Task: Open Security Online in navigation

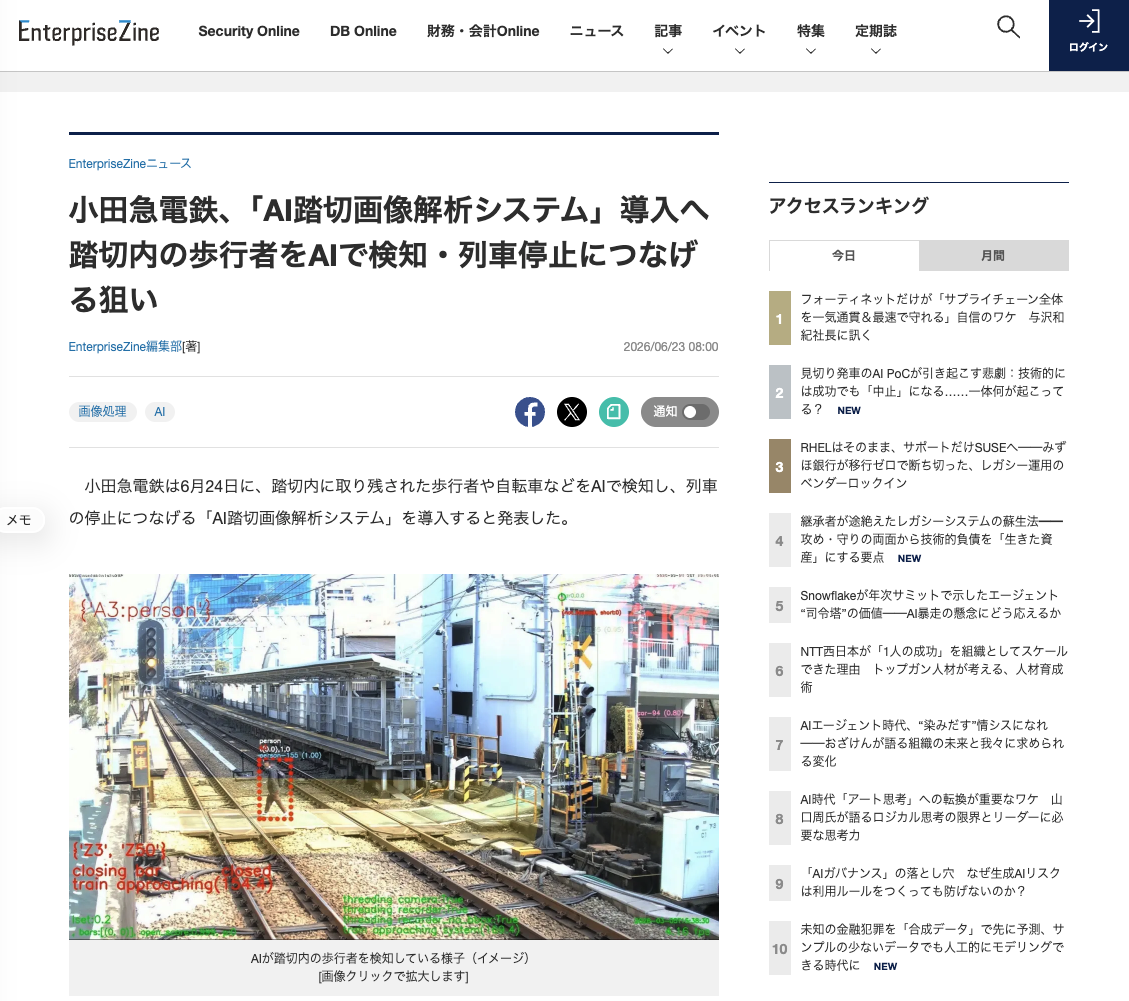Action: [248, 31]
